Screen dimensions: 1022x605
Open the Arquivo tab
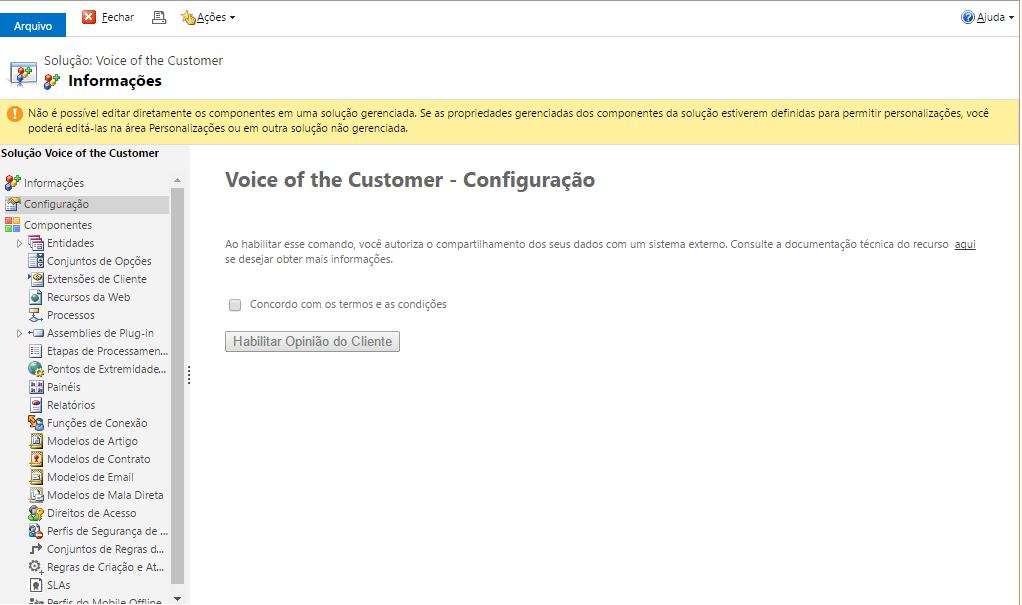coord(33,25)
